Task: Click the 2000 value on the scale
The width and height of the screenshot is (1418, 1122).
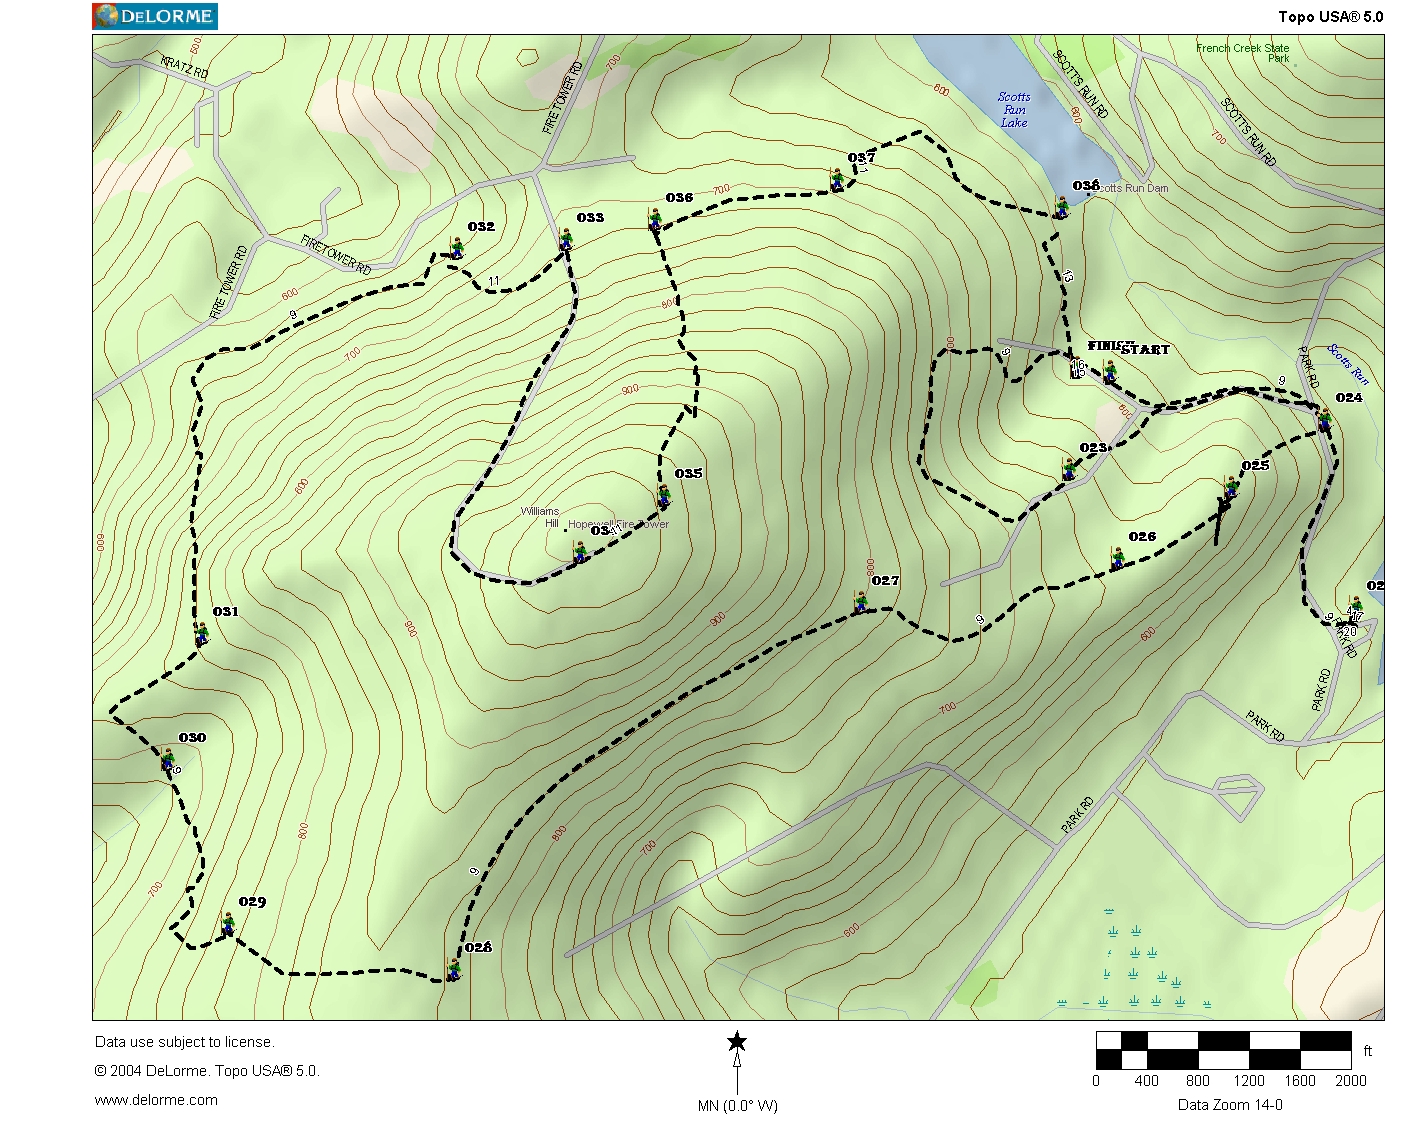Action: click(1351, 1080)
